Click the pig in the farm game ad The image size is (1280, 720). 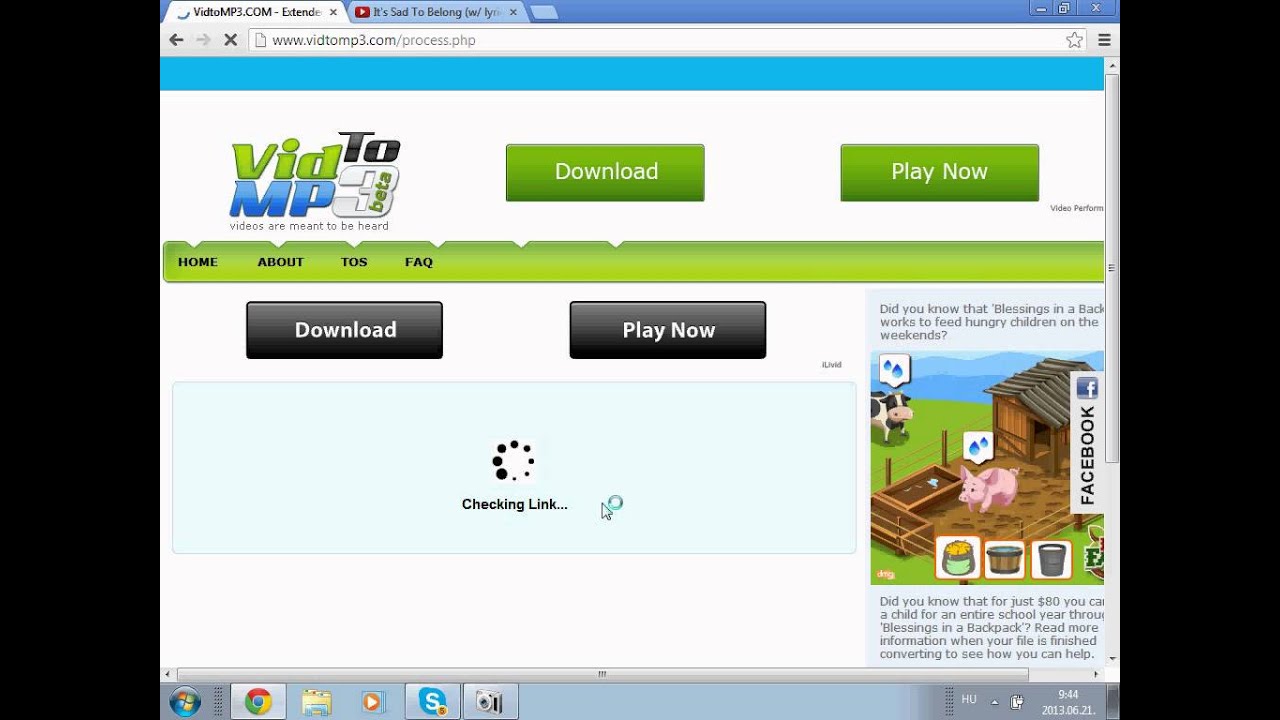(988, 487)
